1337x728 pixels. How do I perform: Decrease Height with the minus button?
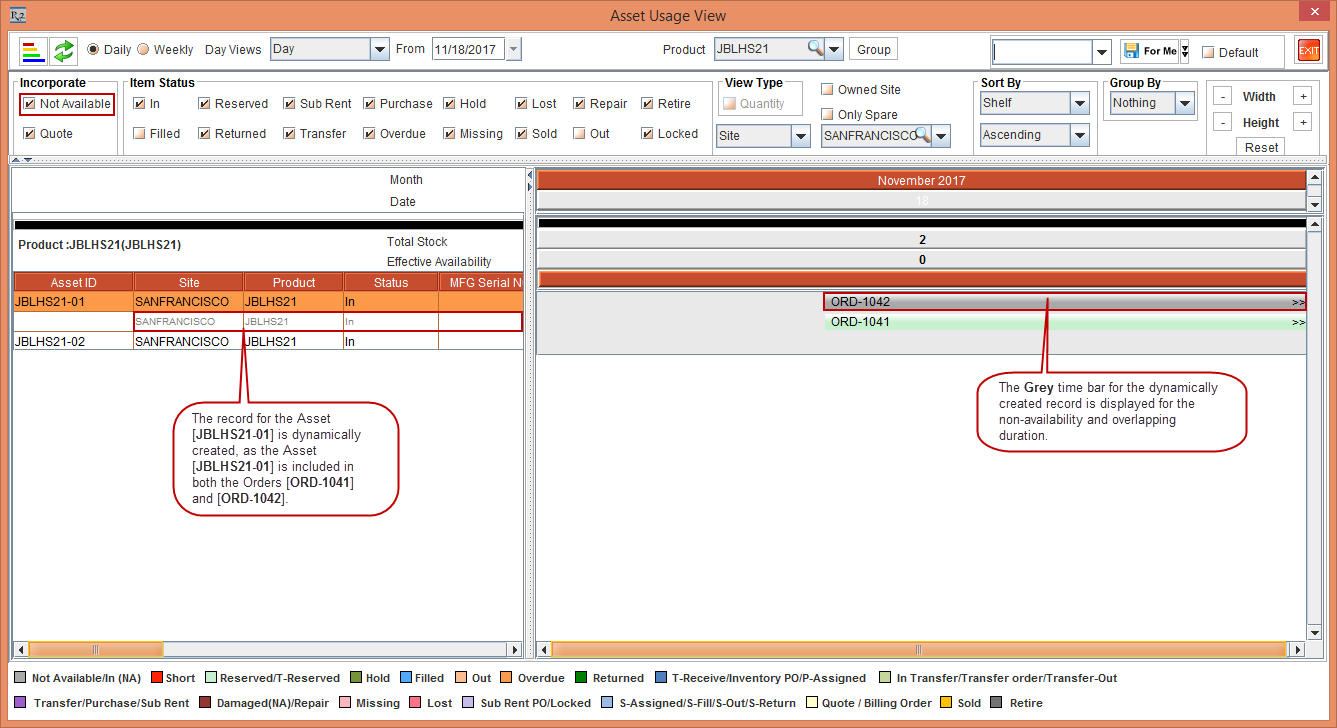pyautogui.click(x=1222, y=122)
